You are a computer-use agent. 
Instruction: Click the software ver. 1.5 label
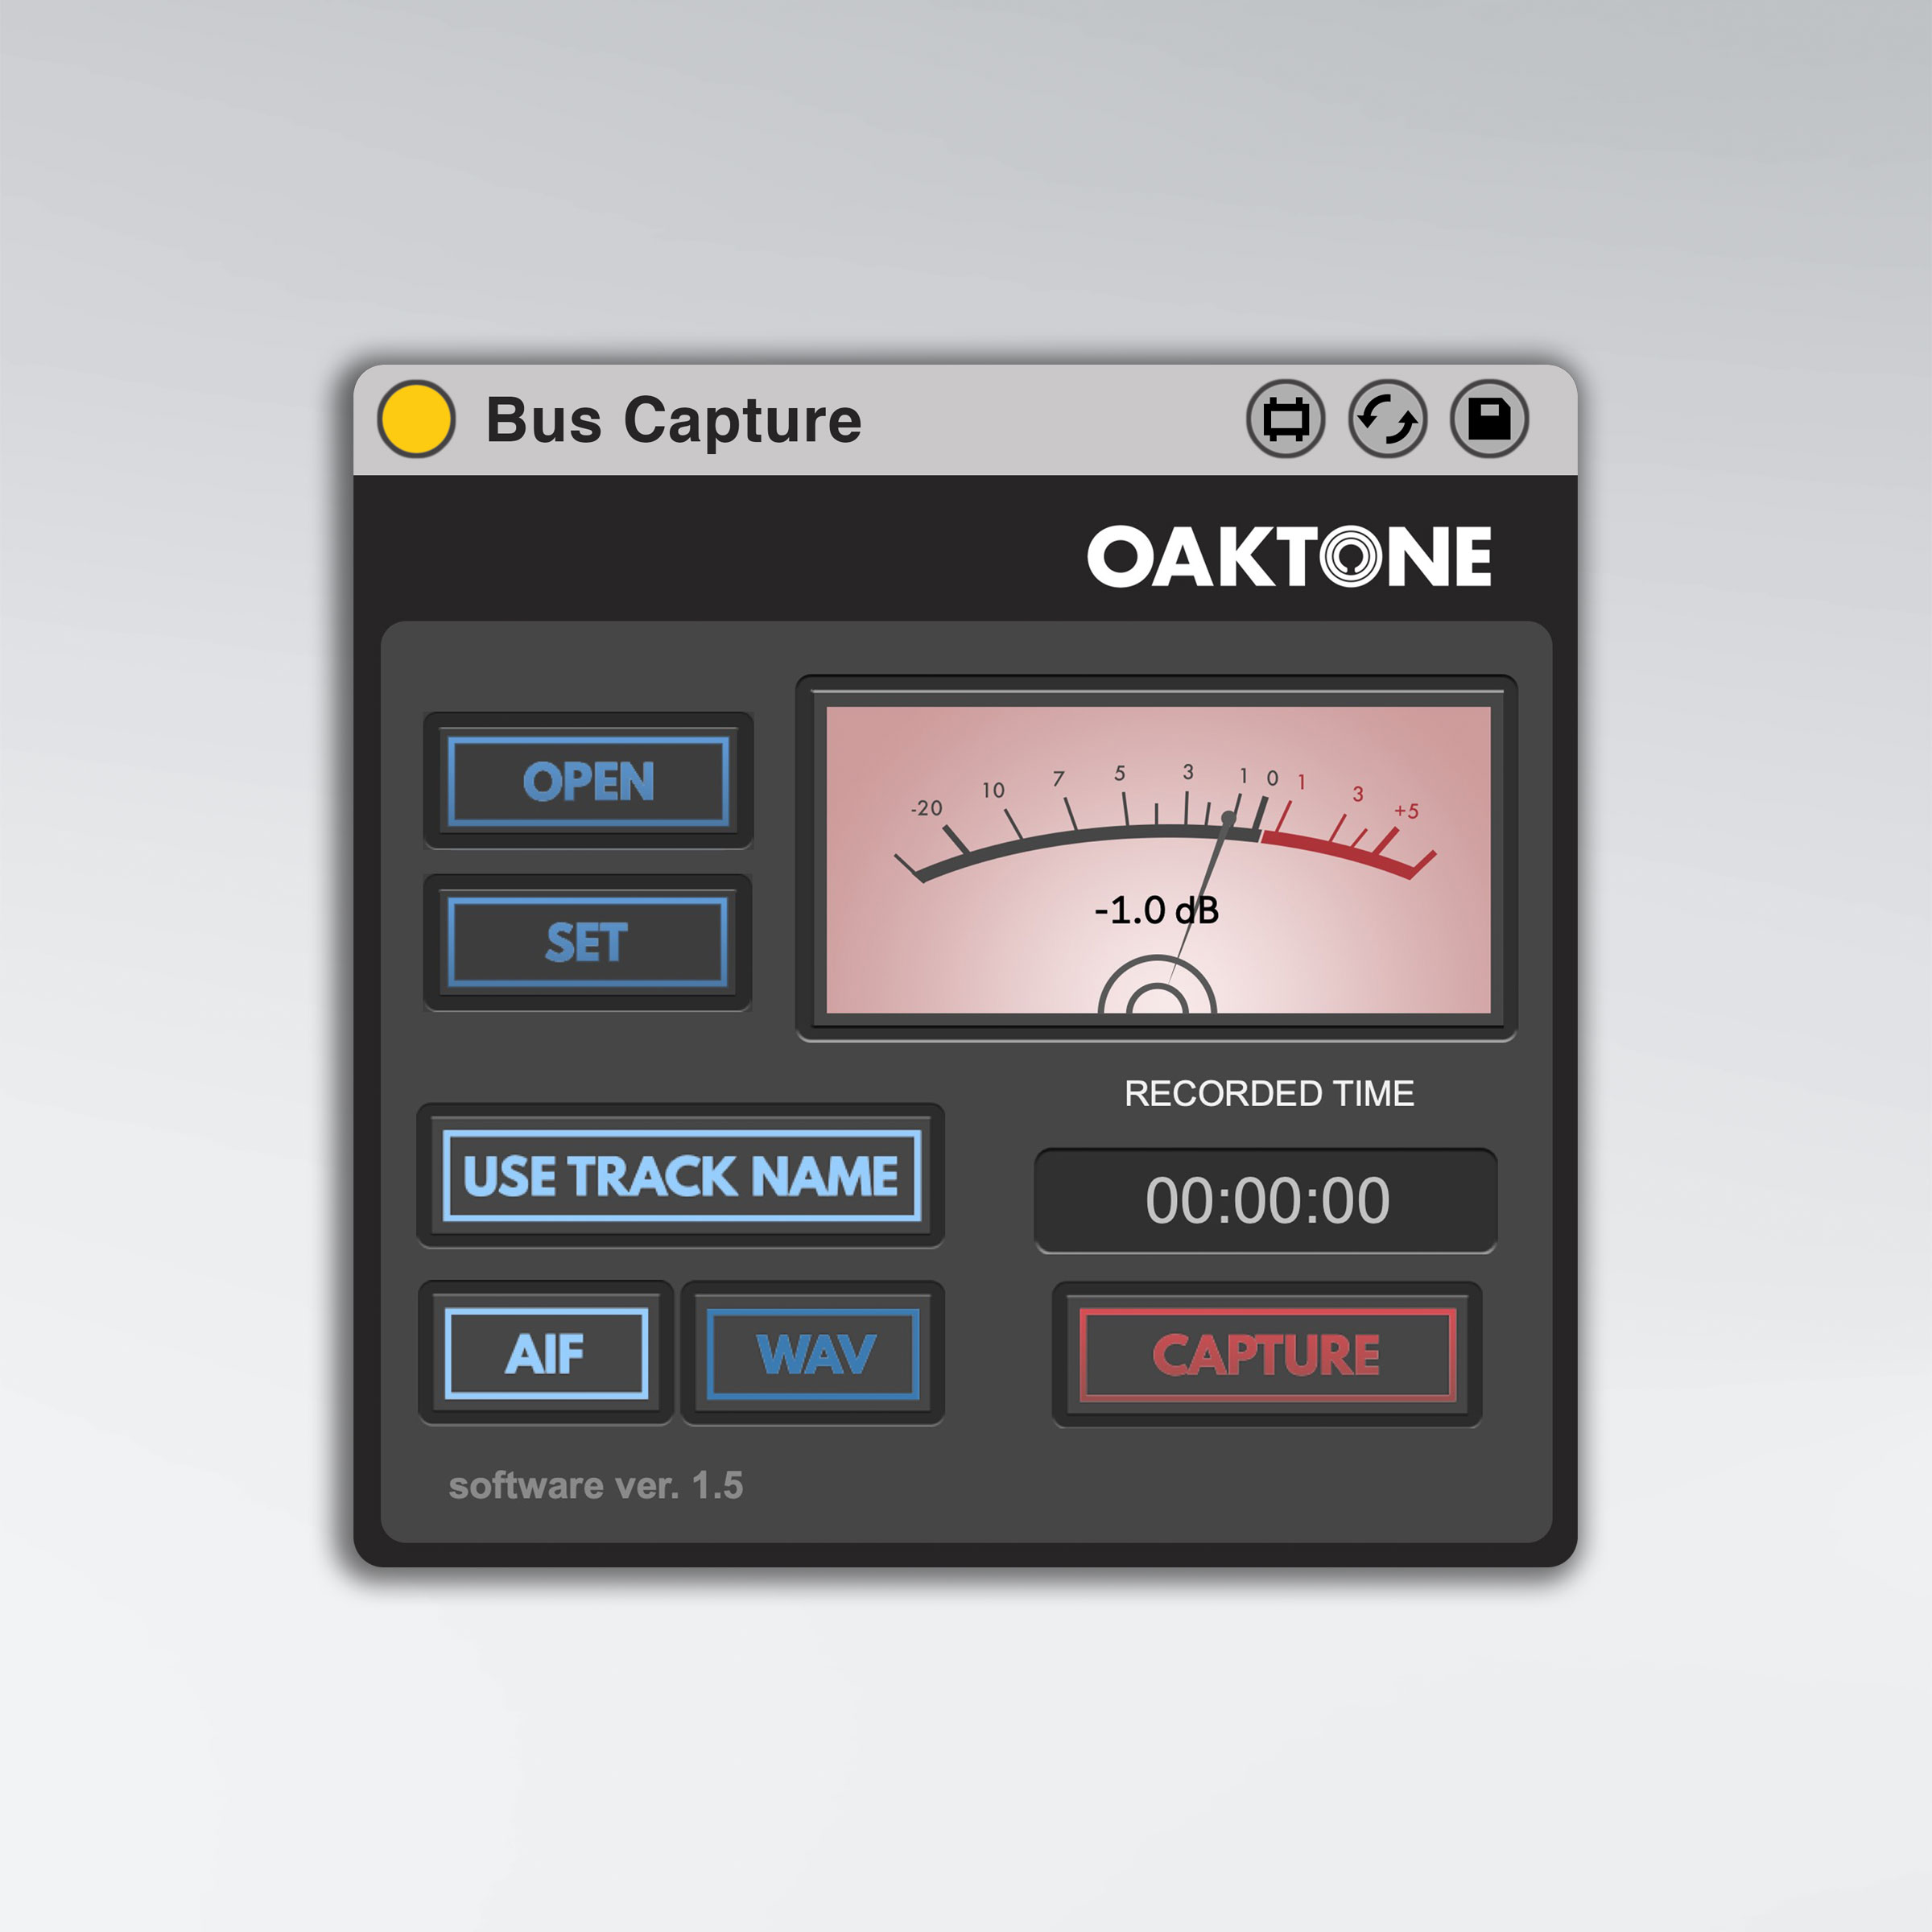[596, 1485]
